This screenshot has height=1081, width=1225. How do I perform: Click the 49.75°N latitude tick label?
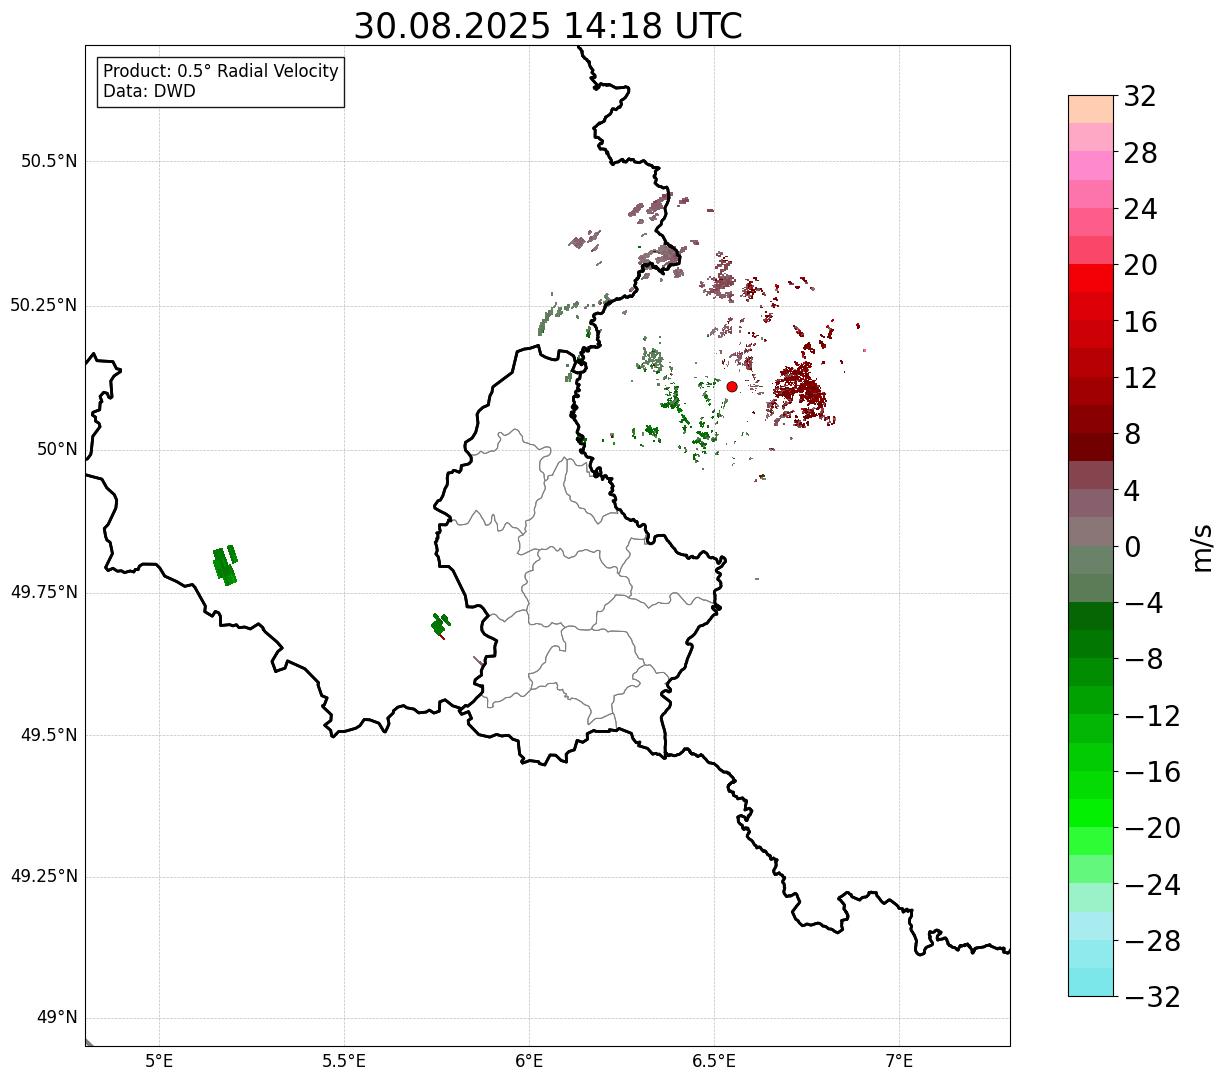pyautogui.click(x=44, y=592)
